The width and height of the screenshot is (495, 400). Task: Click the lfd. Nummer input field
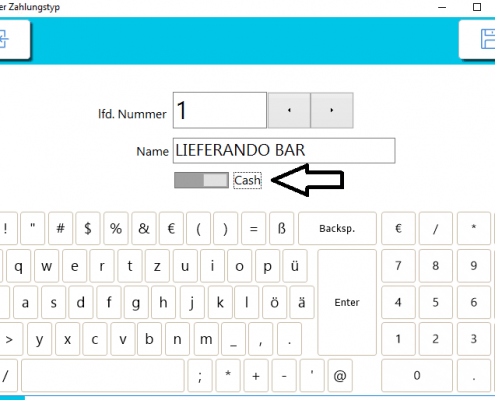(x=220, y=110)
